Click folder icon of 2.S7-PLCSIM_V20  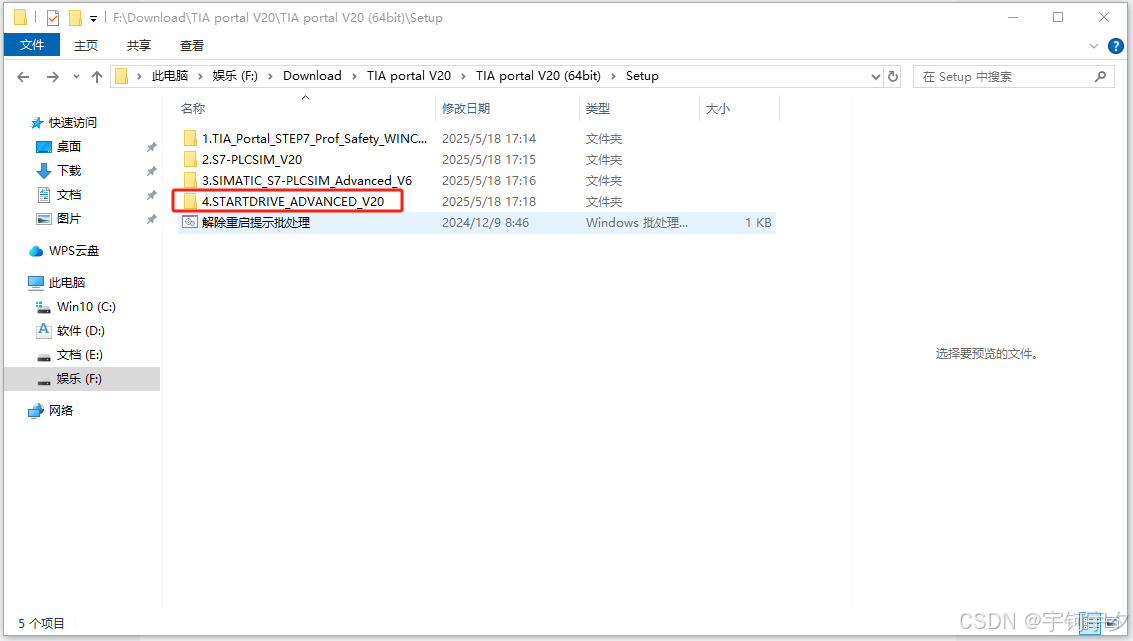tap(190, 159)
